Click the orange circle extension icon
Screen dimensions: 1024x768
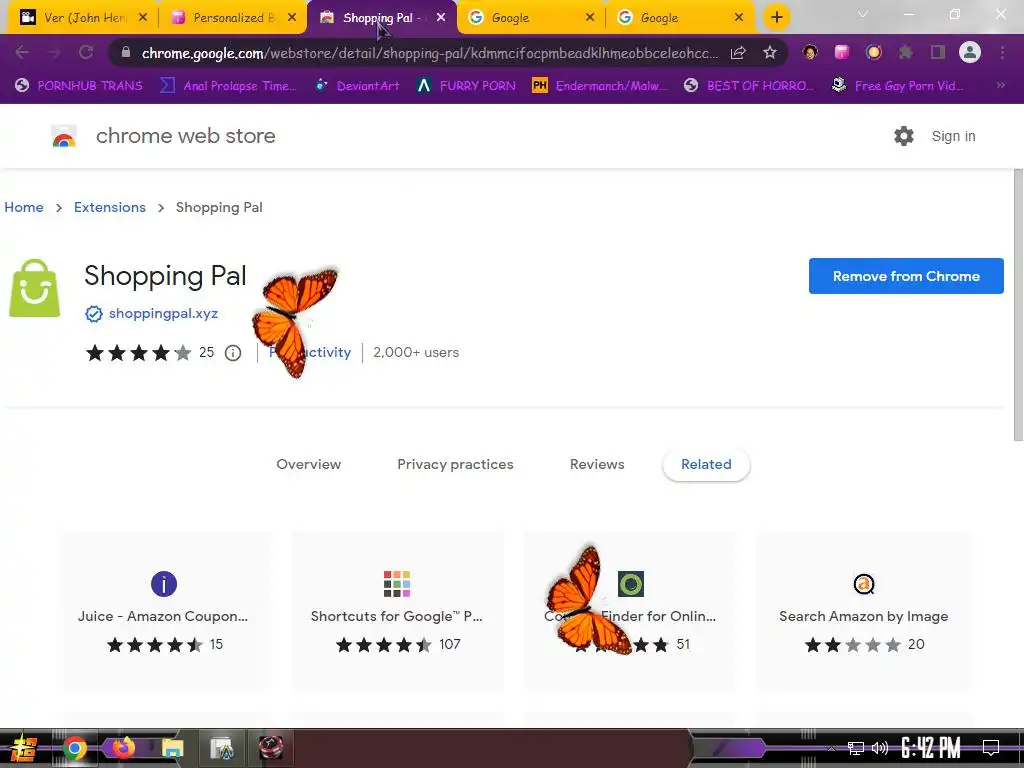click(x=874, y=52)
